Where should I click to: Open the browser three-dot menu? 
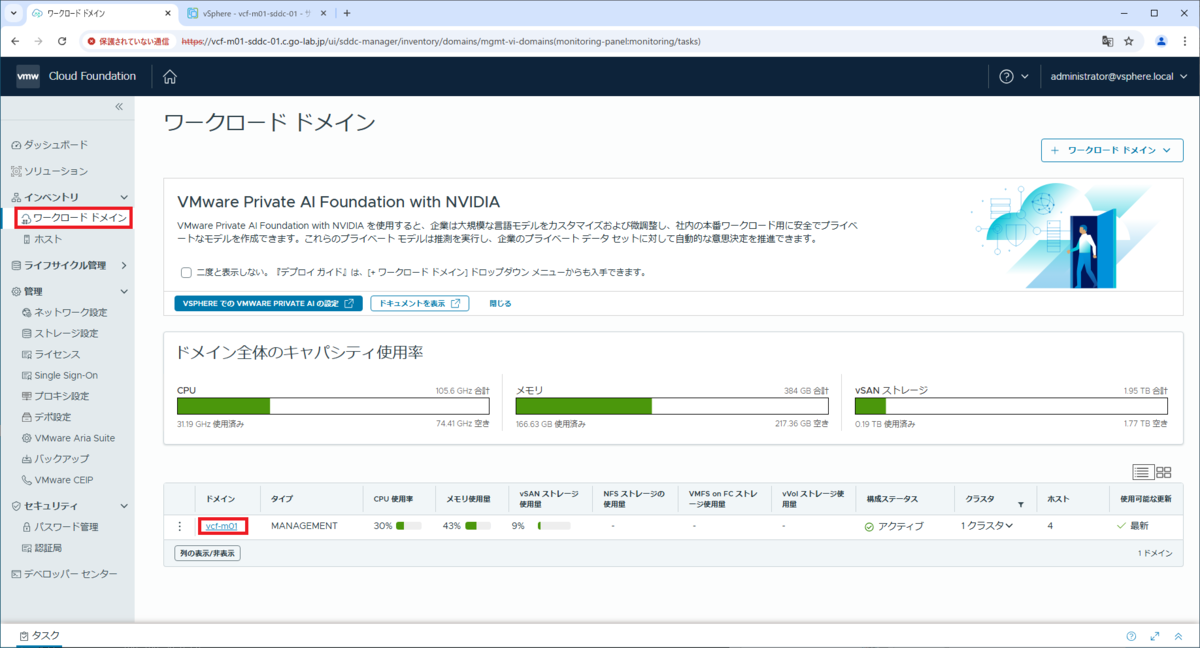(x=1184, y=41)
